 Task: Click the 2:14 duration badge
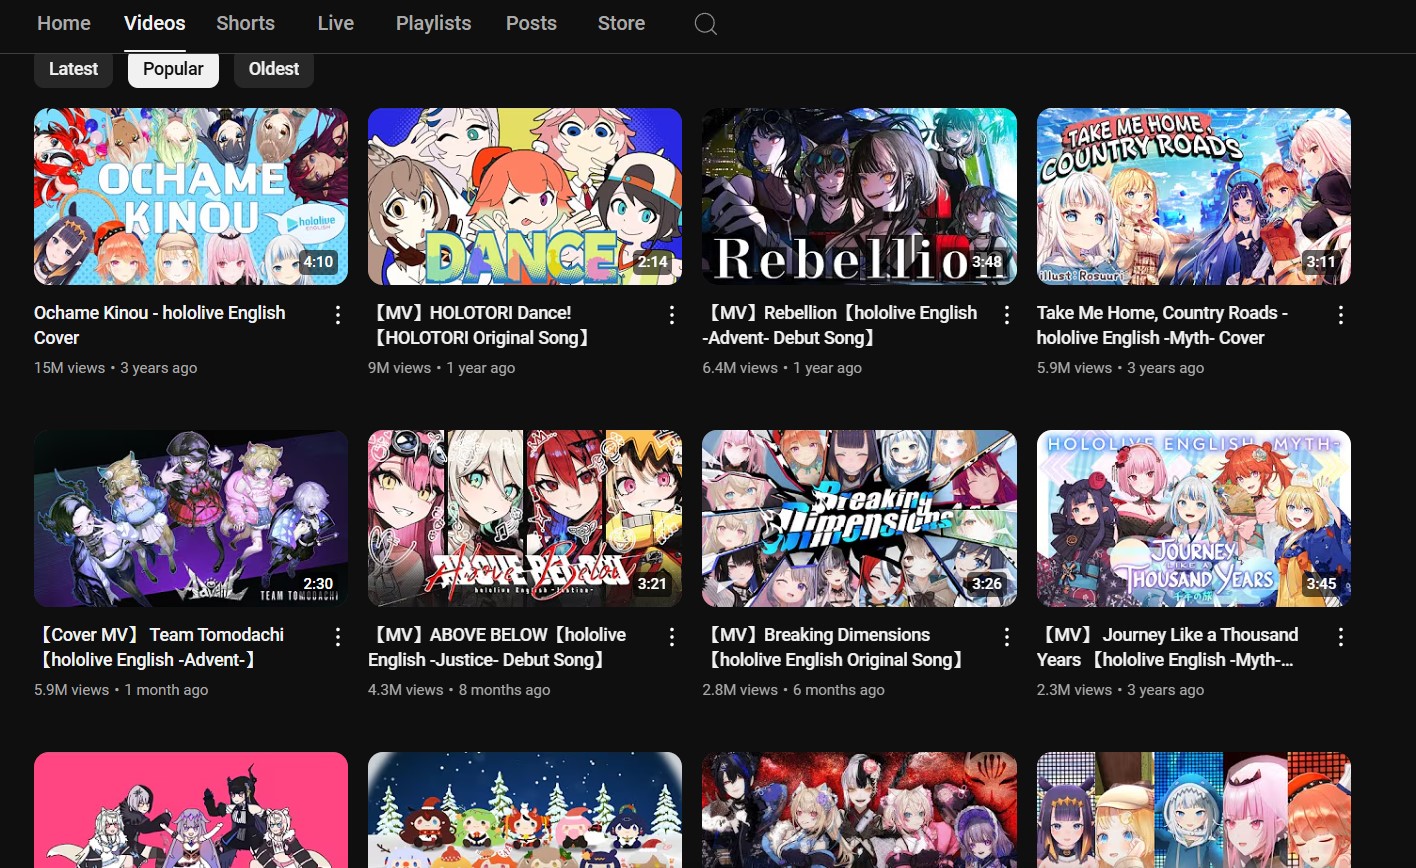[x=652, y=262]
